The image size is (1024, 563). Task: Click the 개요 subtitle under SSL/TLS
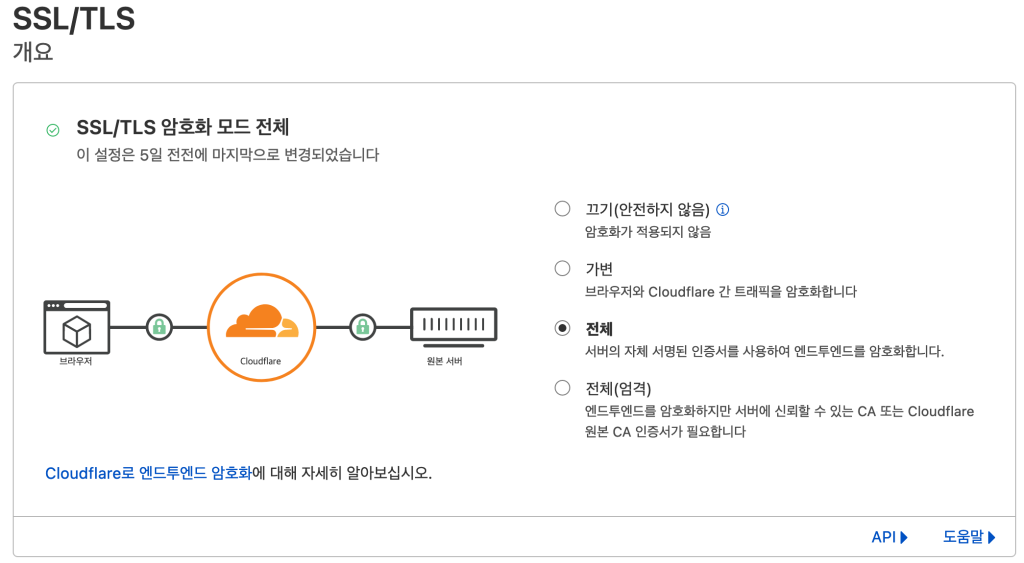click(33, 52)
